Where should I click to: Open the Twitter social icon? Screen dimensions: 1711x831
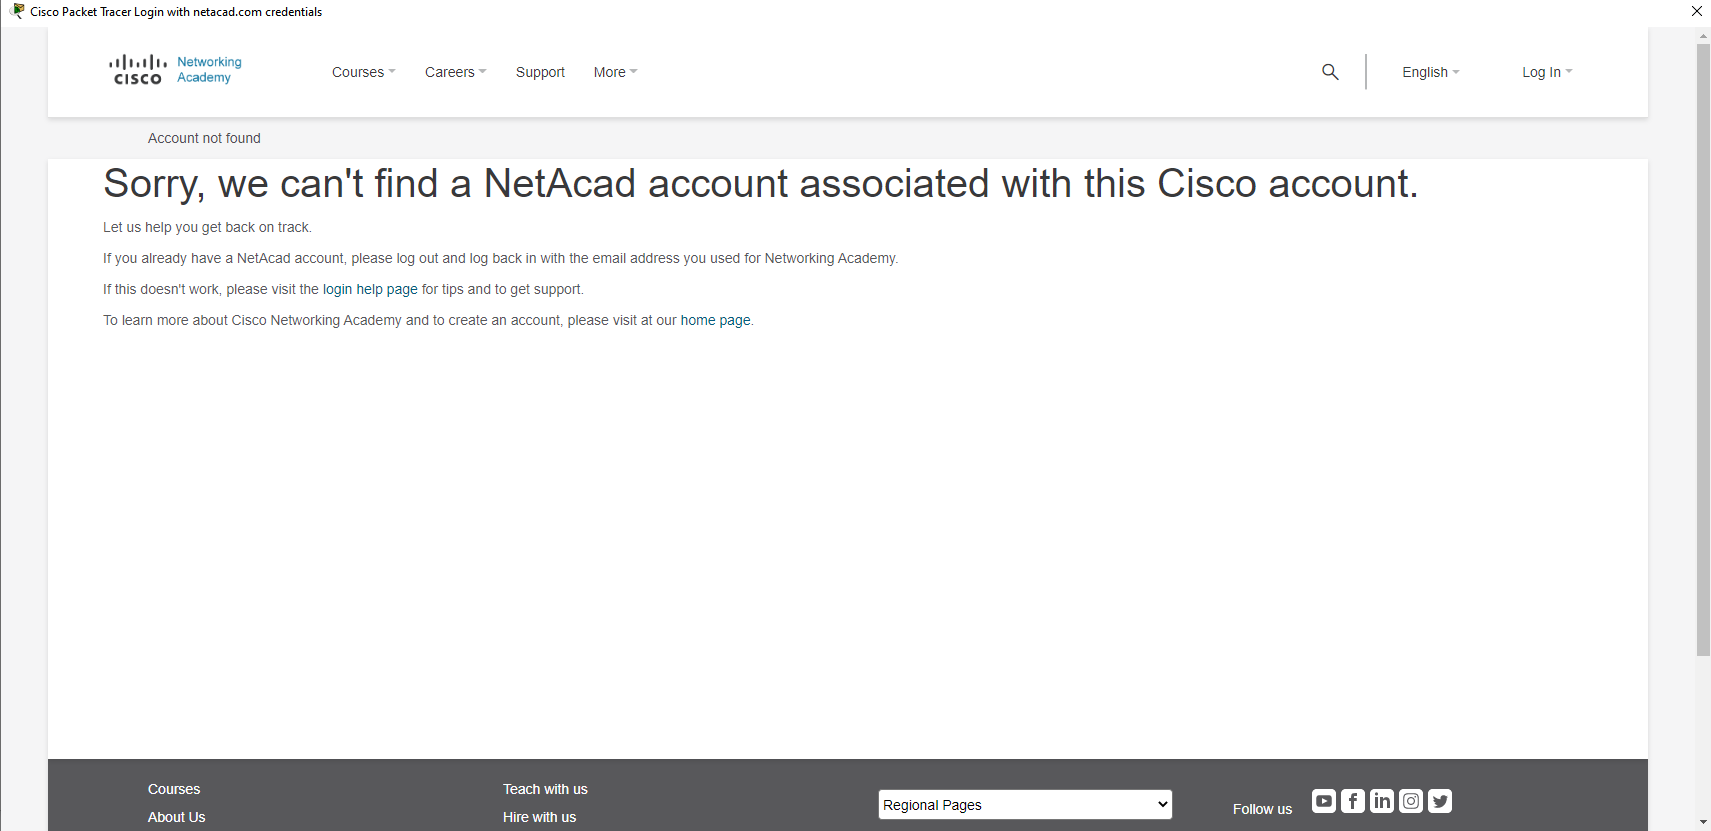1440,801
